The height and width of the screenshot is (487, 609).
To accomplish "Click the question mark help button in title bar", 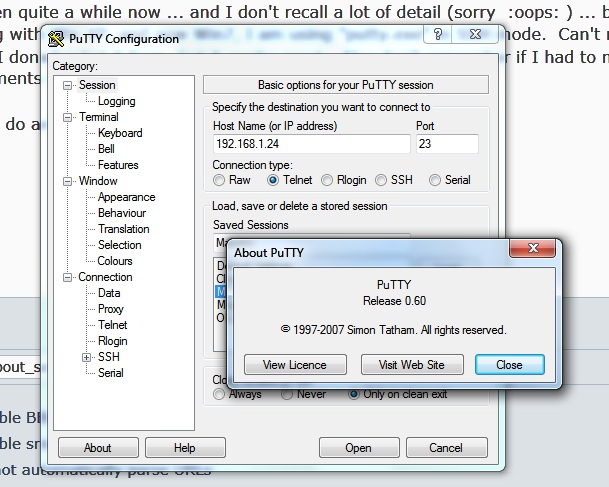I will point(438,35).
